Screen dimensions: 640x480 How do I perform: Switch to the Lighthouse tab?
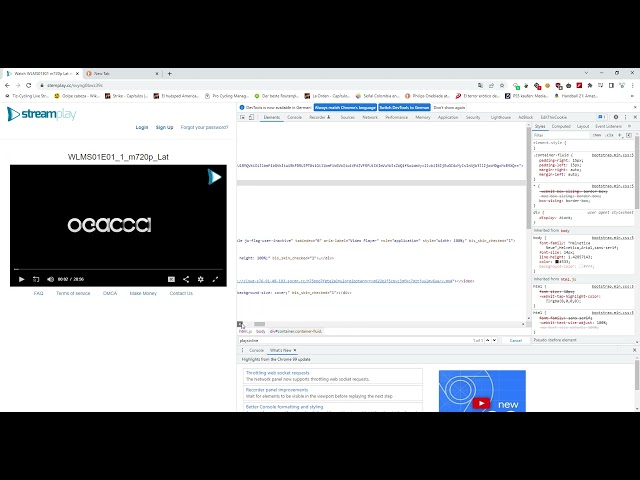point(500,117)
